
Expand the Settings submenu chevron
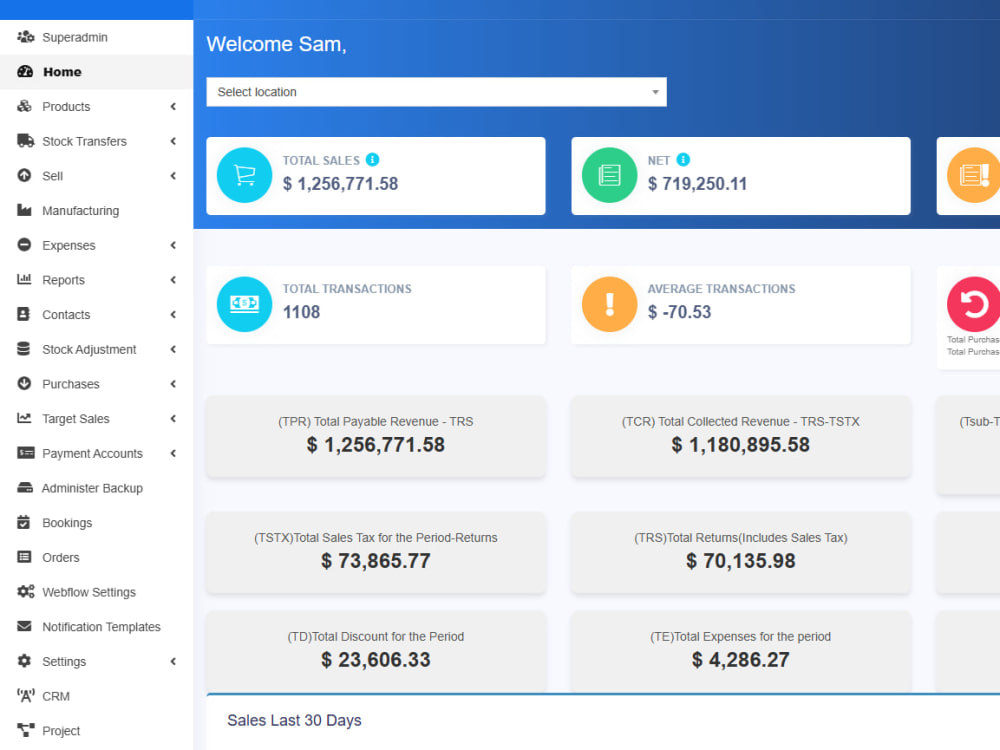[173, 660]
